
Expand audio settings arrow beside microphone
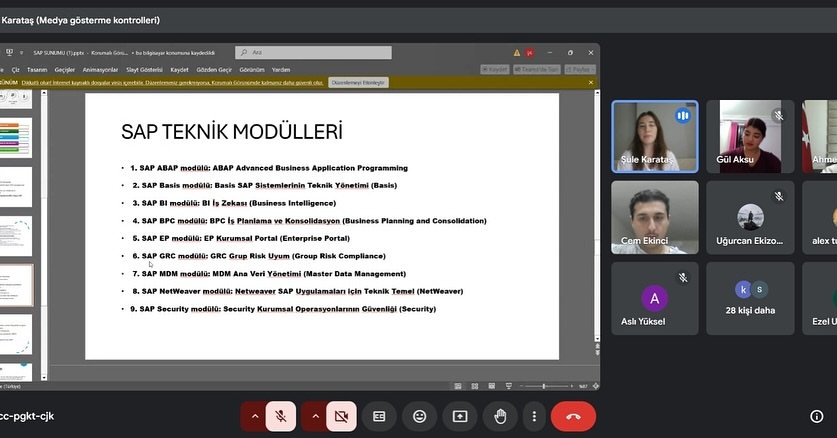[255, 416]
